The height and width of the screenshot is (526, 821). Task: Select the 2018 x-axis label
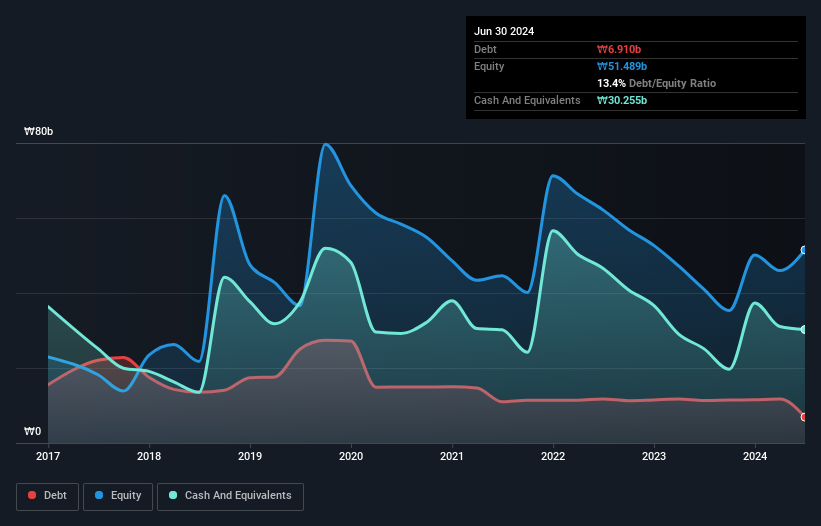pos(149,456)
